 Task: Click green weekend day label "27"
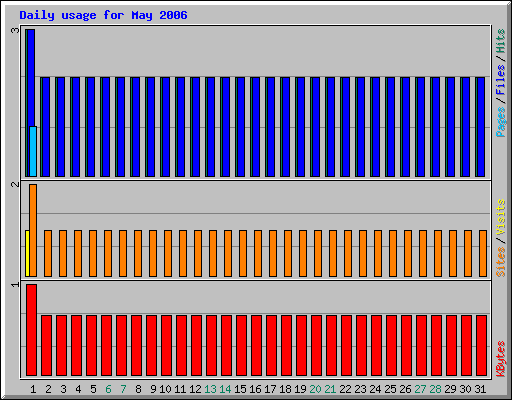tap(420, 389)
